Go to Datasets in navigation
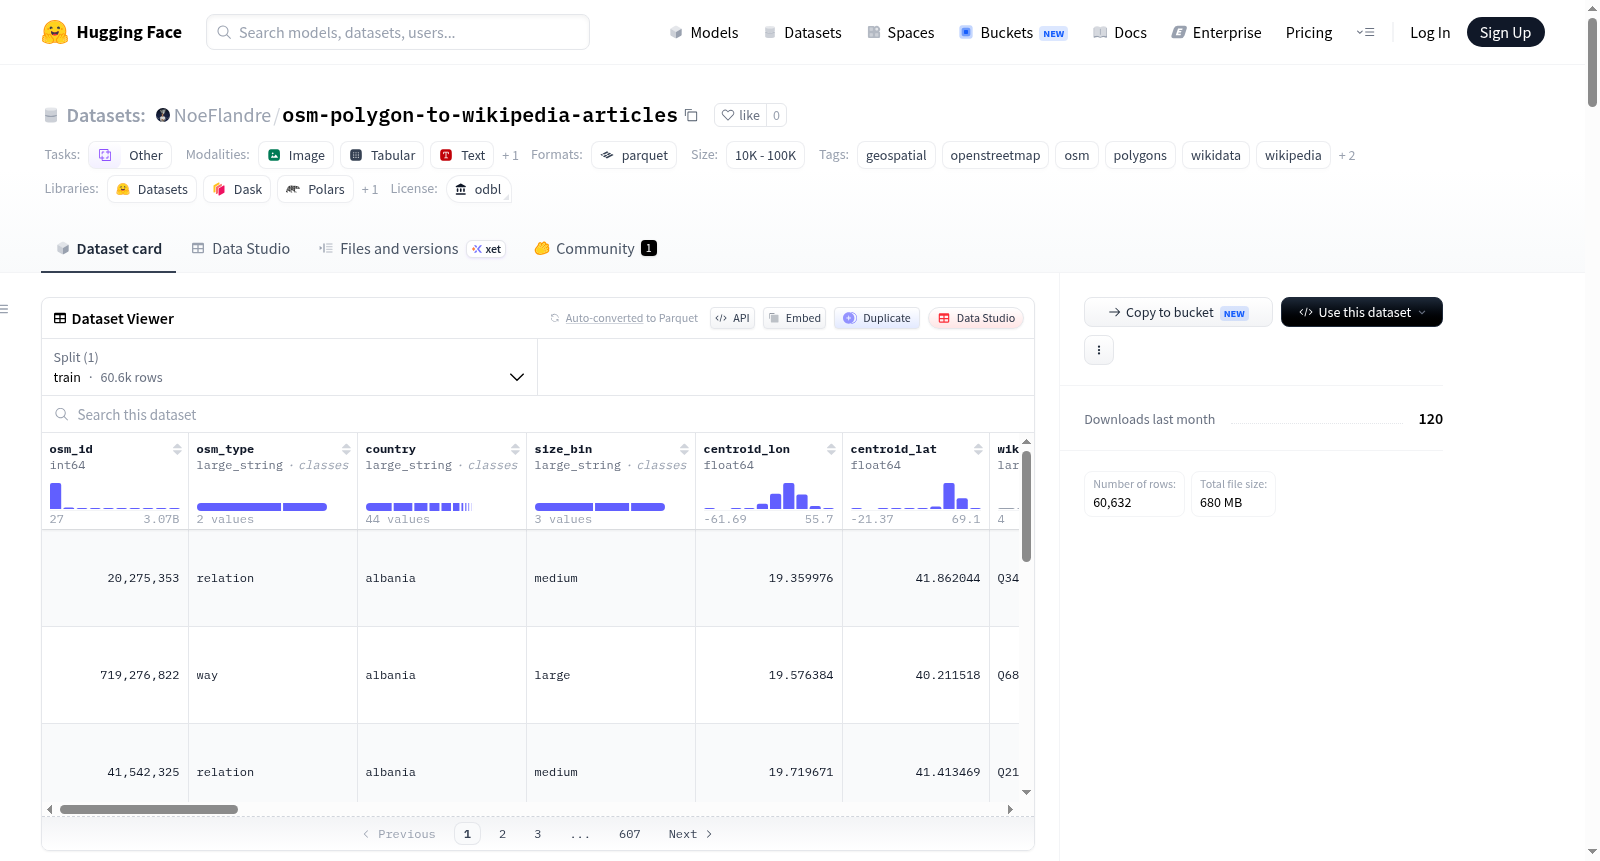The width and height of the screenshot is (1600, 861). click(802, 32)
